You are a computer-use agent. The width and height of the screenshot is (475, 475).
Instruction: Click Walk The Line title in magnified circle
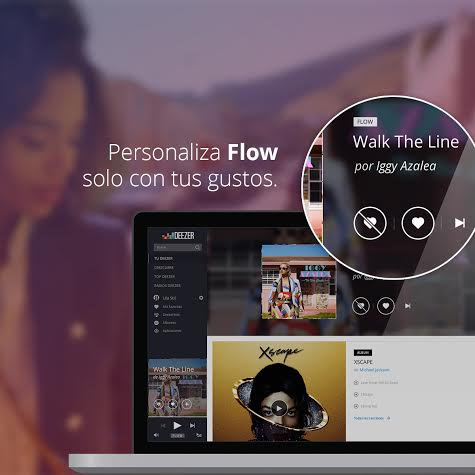tap(406, 142)
